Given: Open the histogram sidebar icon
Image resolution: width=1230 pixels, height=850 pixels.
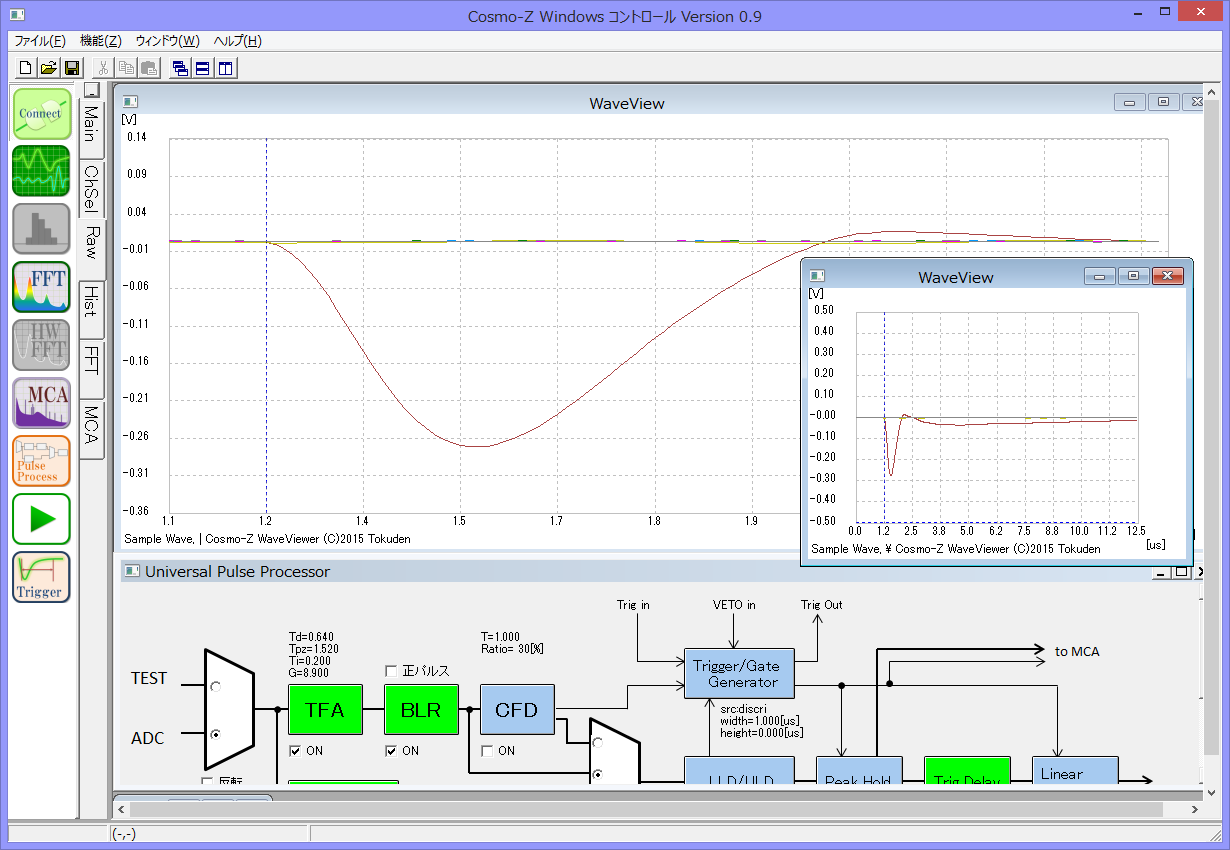Looking at the screenshot, I should click(41, 229).
